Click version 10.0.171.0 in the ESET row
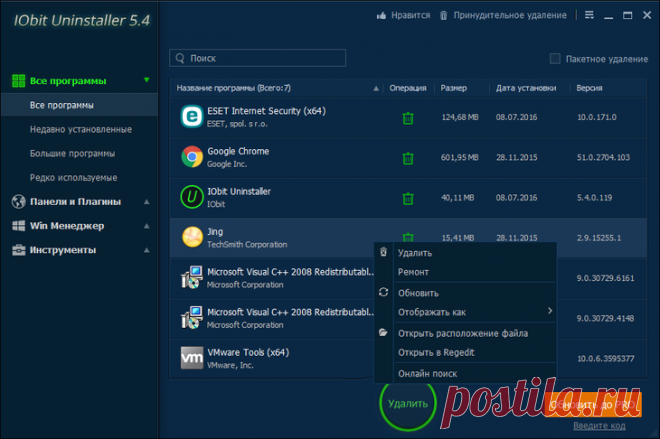The image size is (660, 439). click(596, 117)
